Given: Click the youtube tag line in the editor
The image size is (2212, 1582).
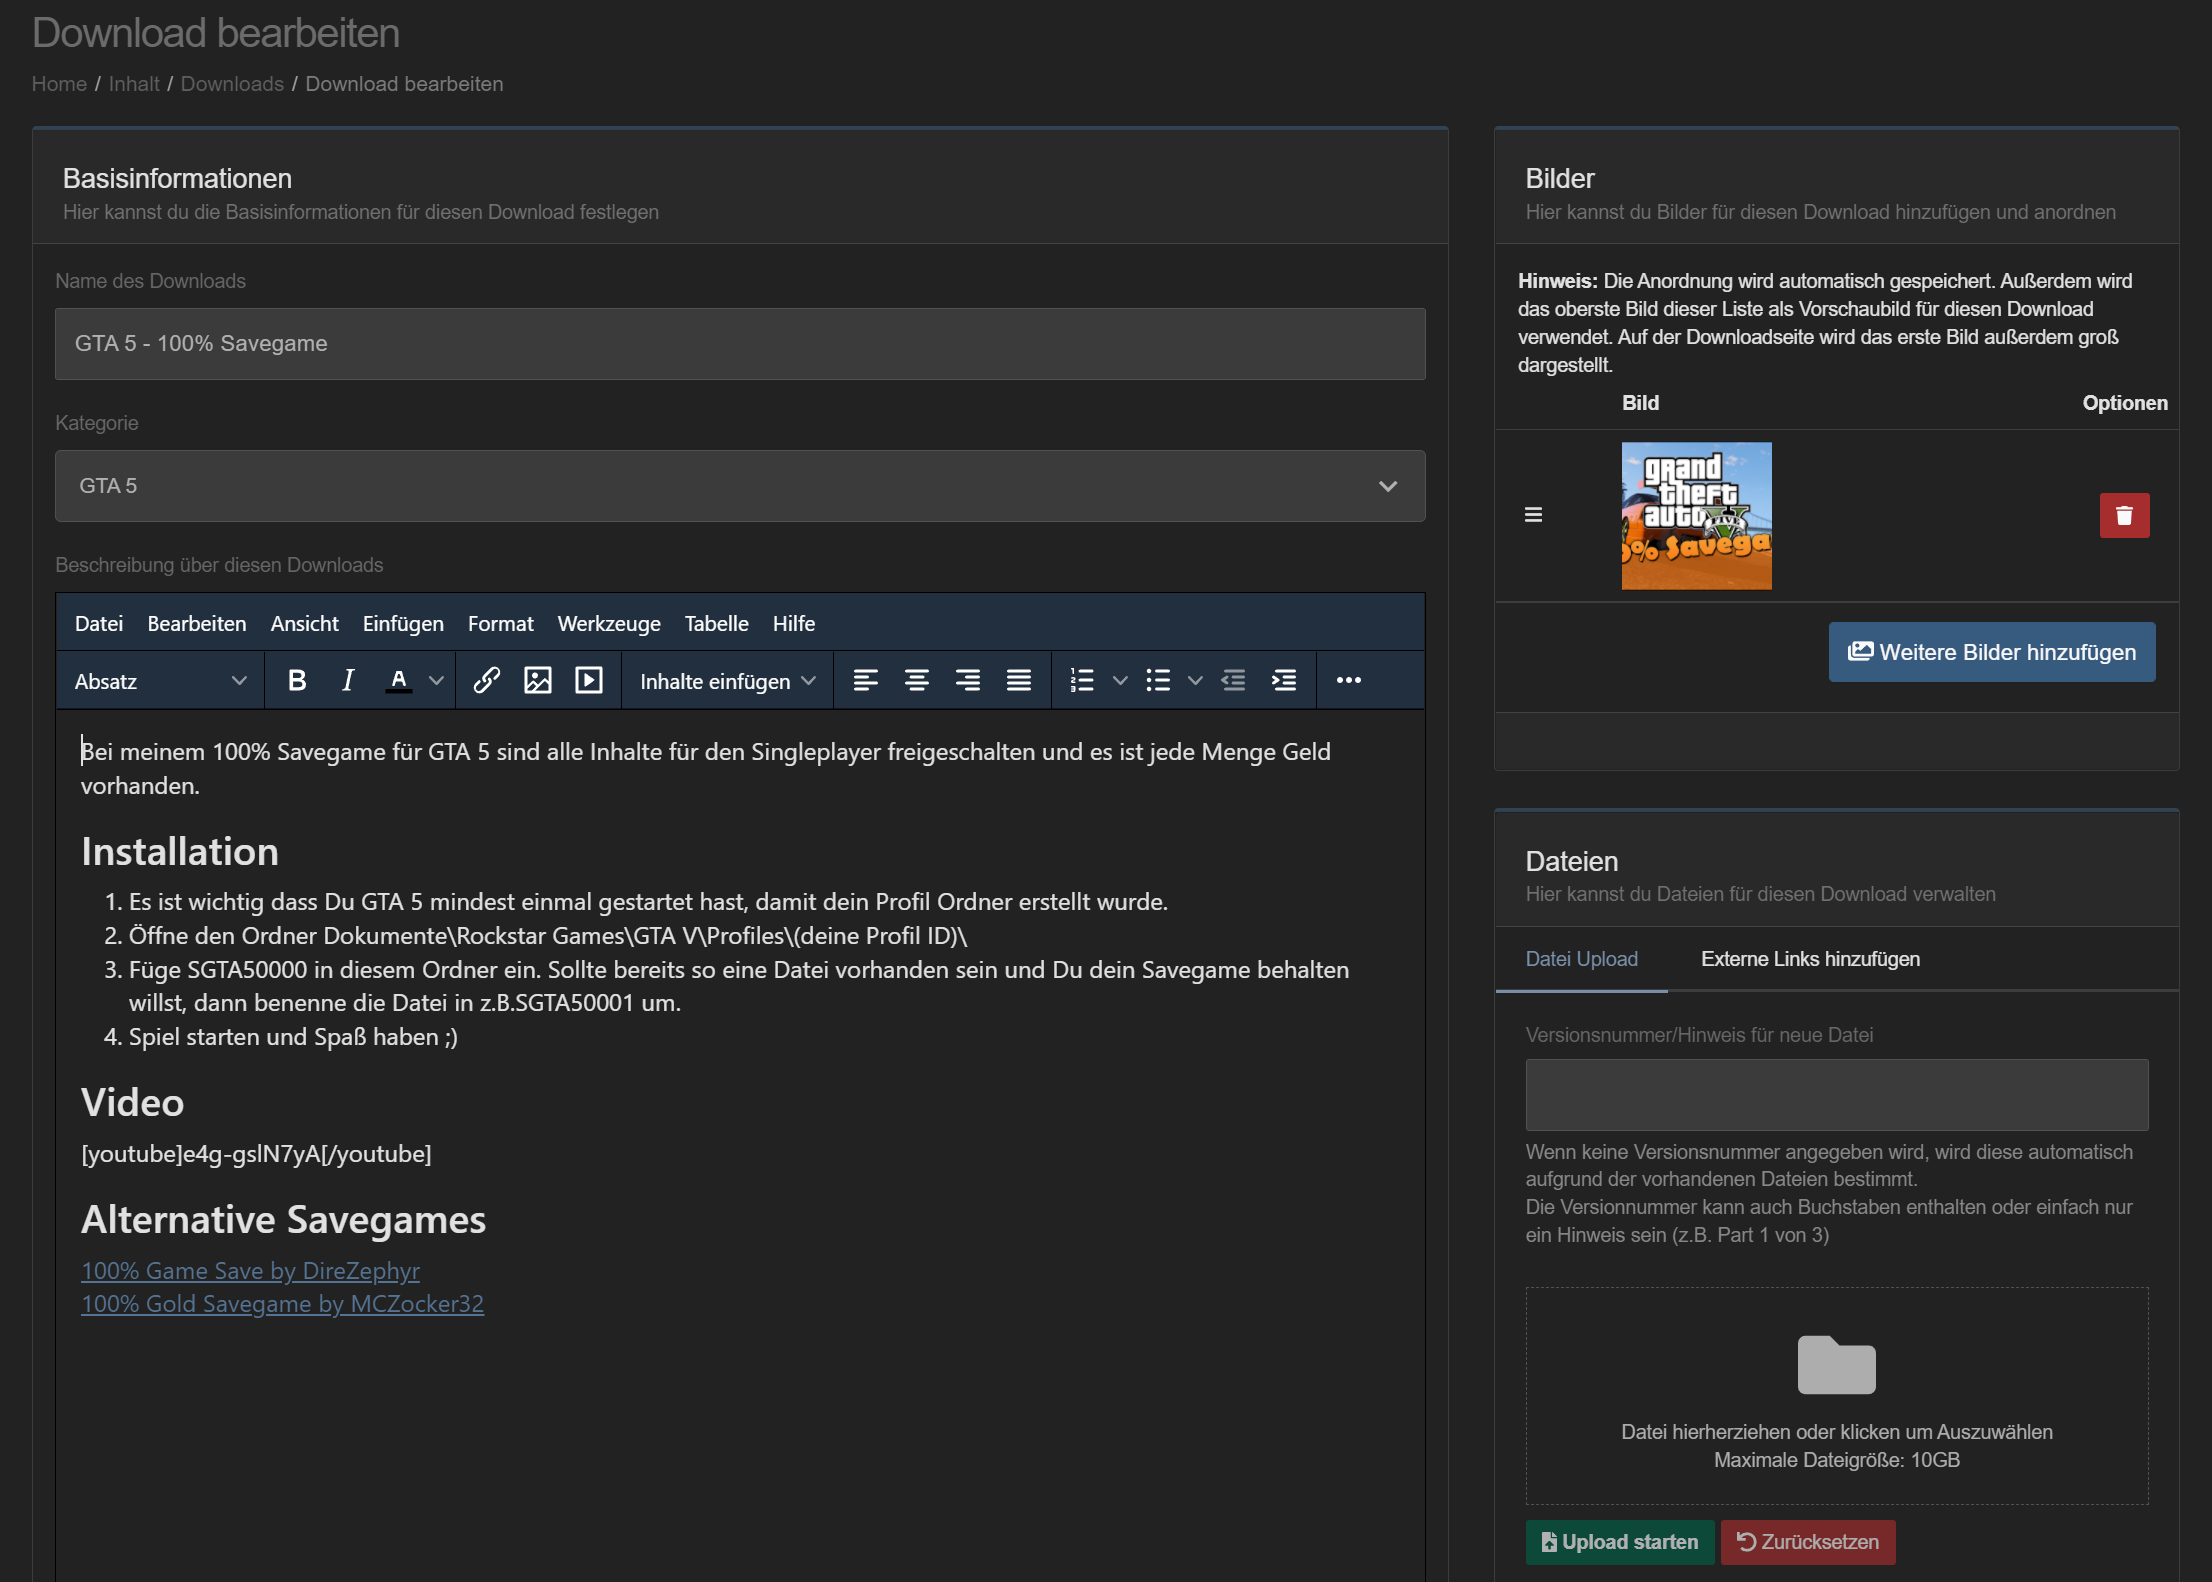Looking at the screenshot, I should click(256, 1154).
